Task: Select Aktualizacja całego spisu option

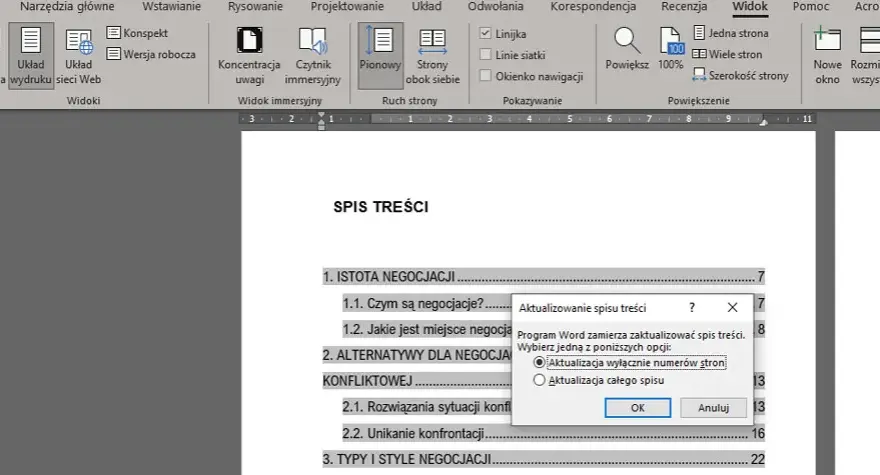Action: (x=599, y=380)
